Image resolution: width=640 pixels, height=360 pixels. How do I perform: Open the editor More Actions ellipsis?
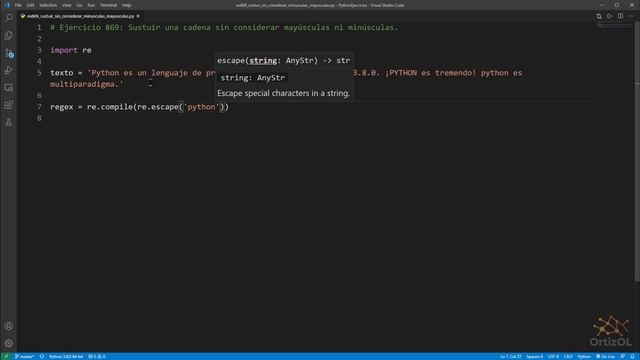[x=631, y=16]
